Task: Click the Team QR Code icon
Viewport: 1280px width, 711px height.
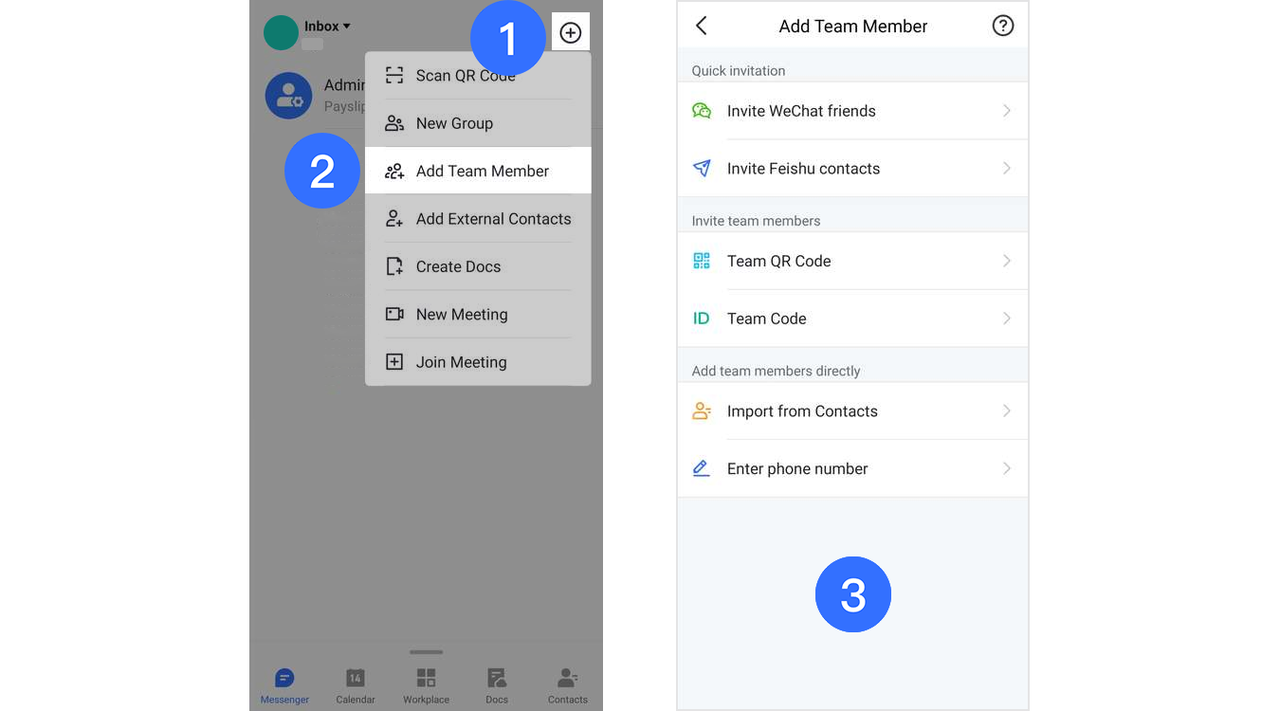Action: click(702, 261)
